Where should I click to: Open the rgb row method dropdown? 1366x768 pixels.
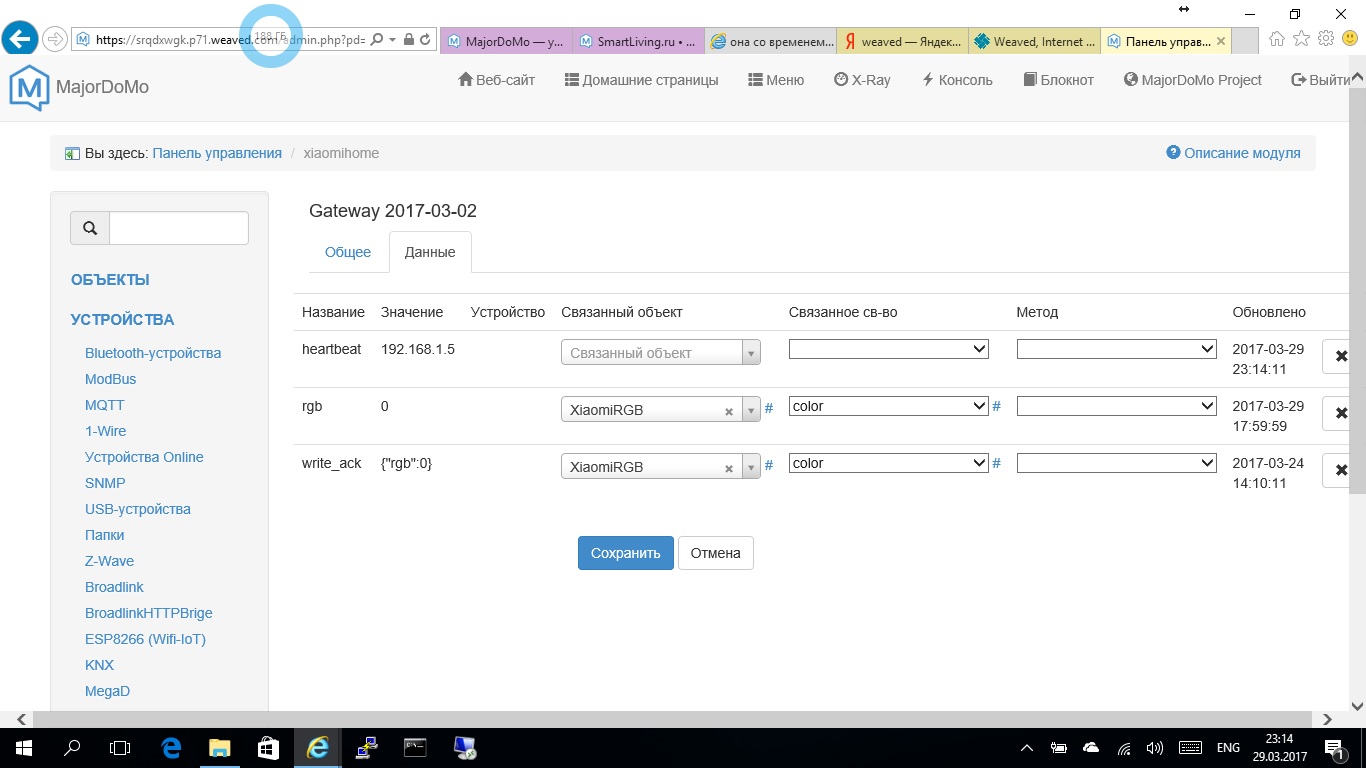click(1116, 406)
